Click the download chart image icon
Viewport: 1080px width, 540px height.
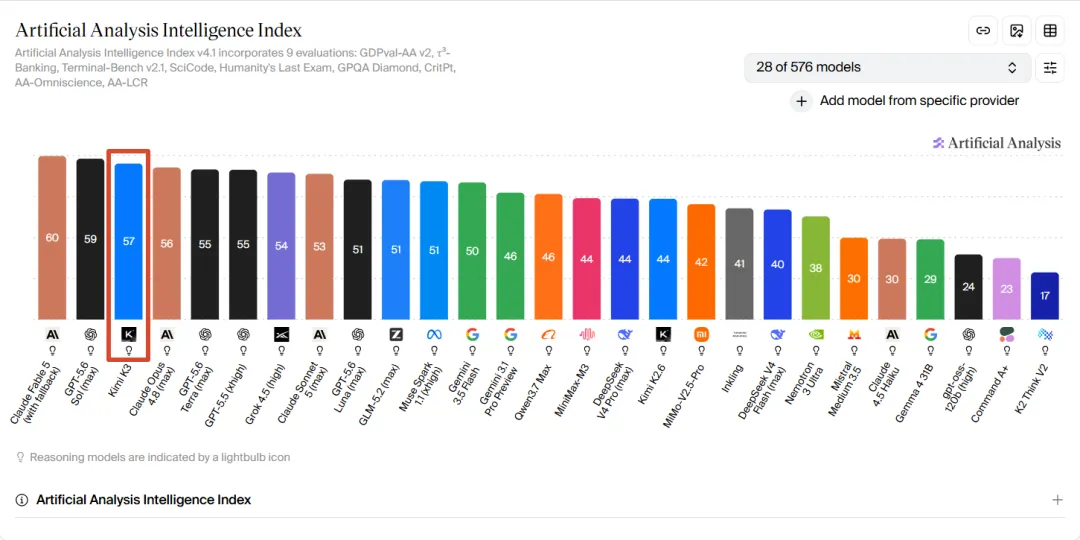point(1017,30)
